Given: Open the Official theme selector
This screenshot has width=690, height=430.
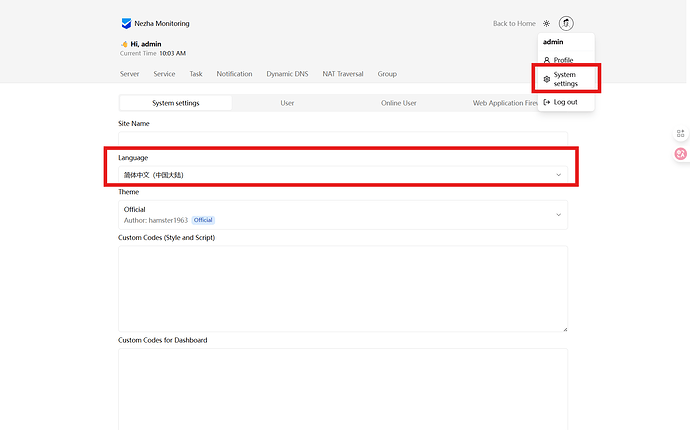Looking at the screenshot, I should point(343,215).
